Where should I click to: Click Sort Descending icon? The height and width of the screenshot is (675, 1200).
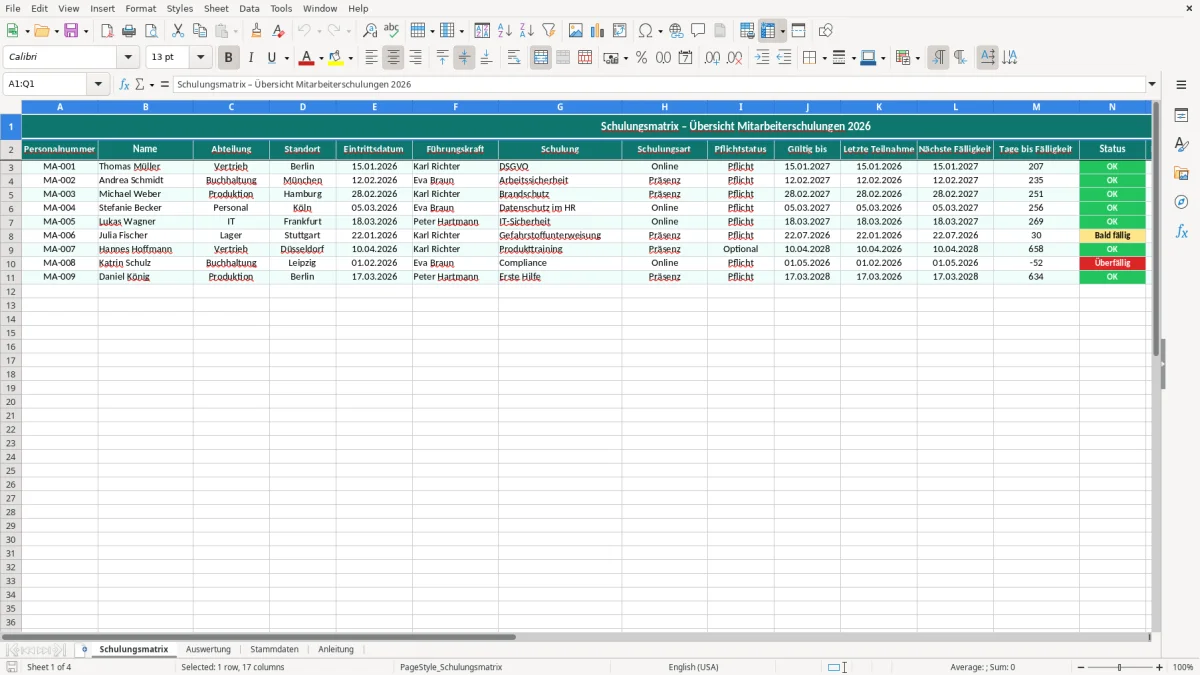[x=527, y=31]
